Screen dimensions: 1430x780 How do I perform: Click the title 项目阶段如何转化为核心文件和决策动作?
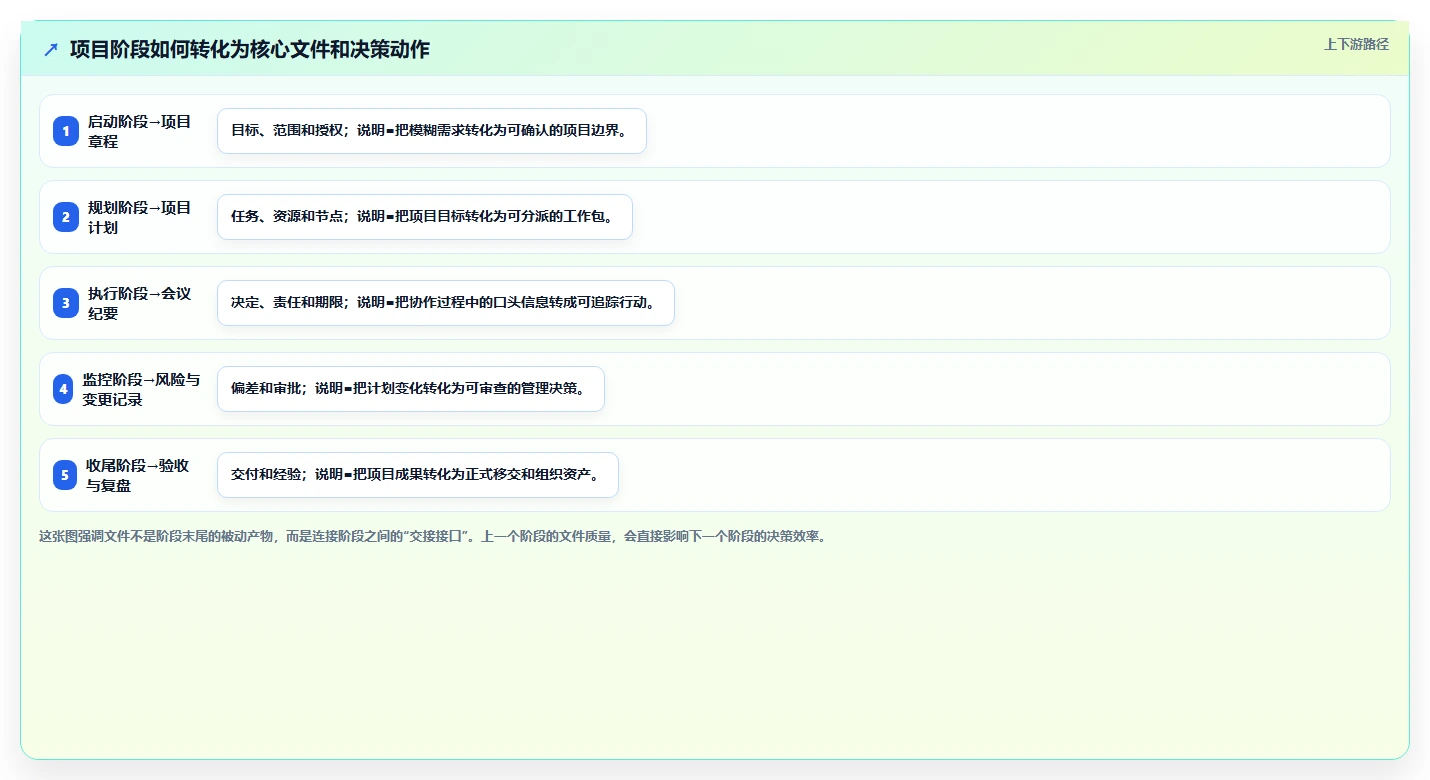(250, 50)
